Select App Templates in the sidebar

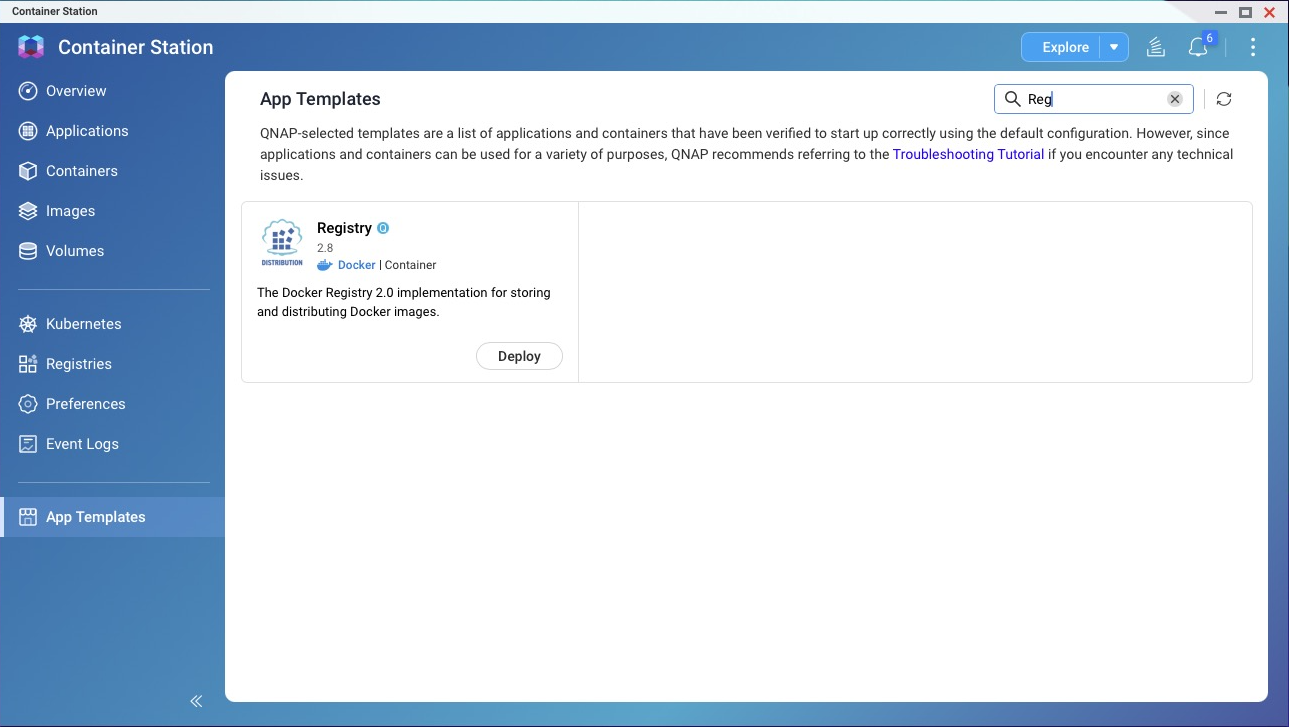112,517
